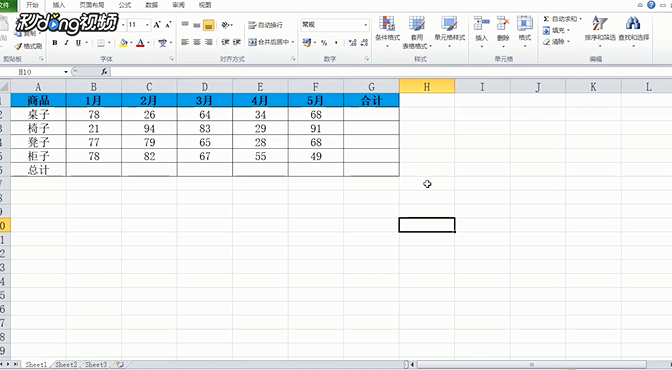Apply the red font color A
Viewport: 672px width, 370px height.
pyautogui.click(x=140, y=42)
